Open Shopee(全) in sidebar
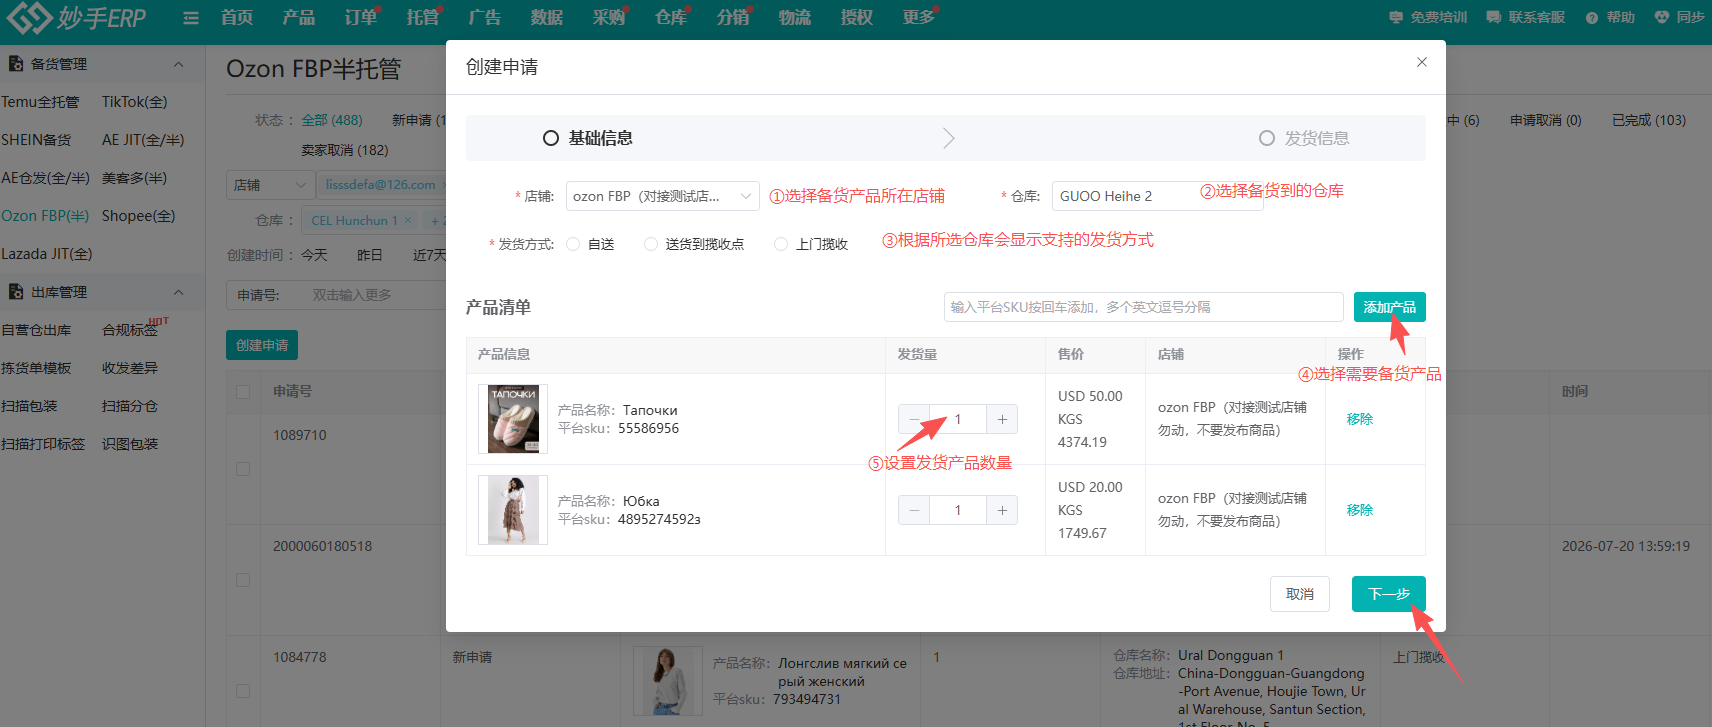 [x=138, y=216]
